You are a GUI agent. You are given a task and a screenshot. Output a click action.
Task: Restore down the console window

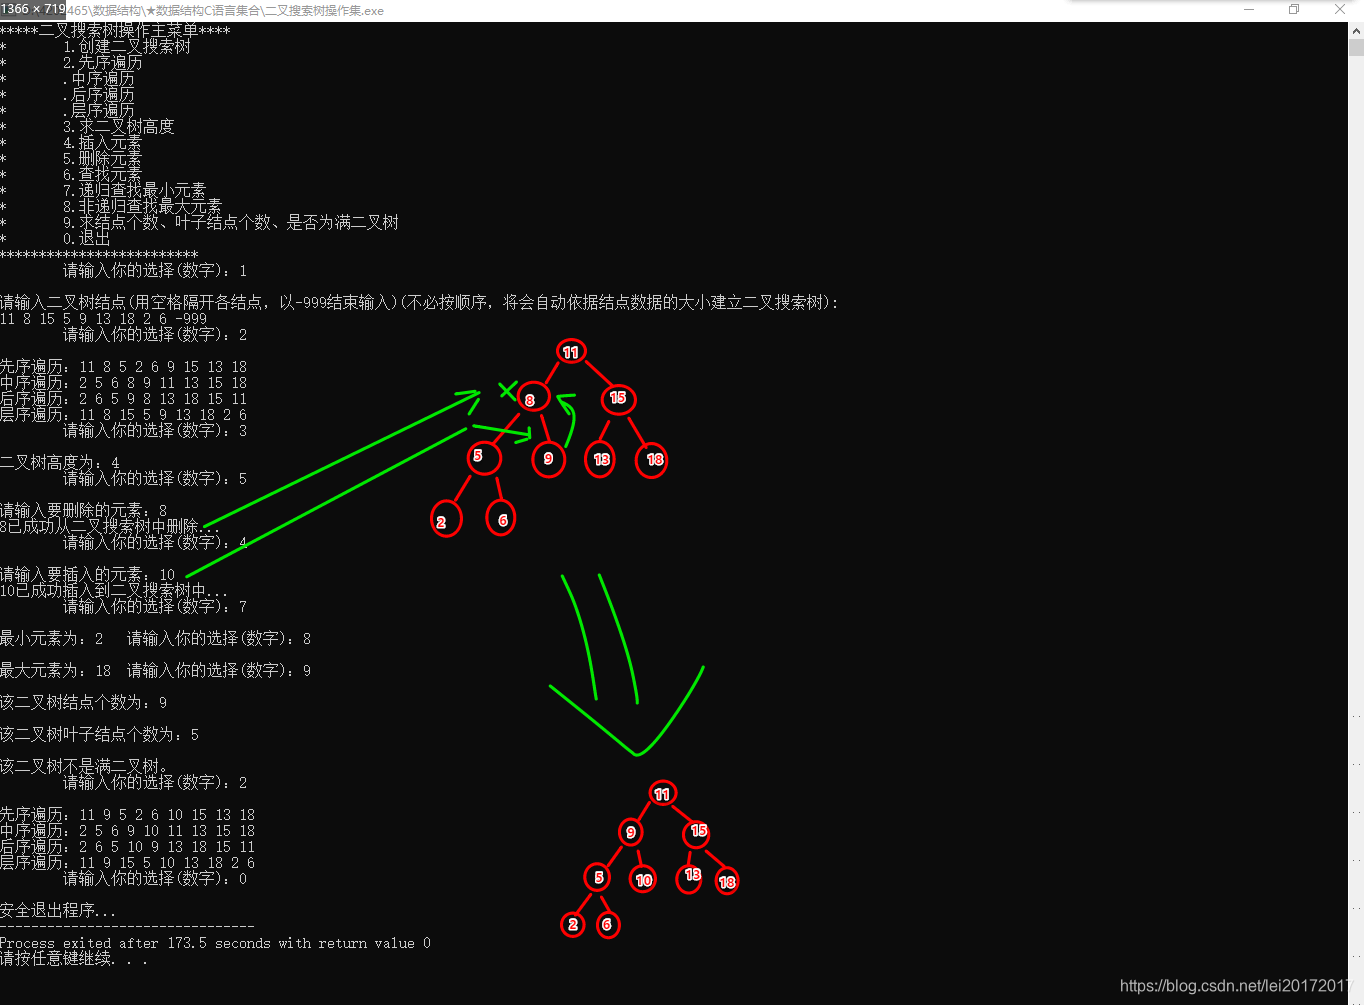(x=1294, y=10)
